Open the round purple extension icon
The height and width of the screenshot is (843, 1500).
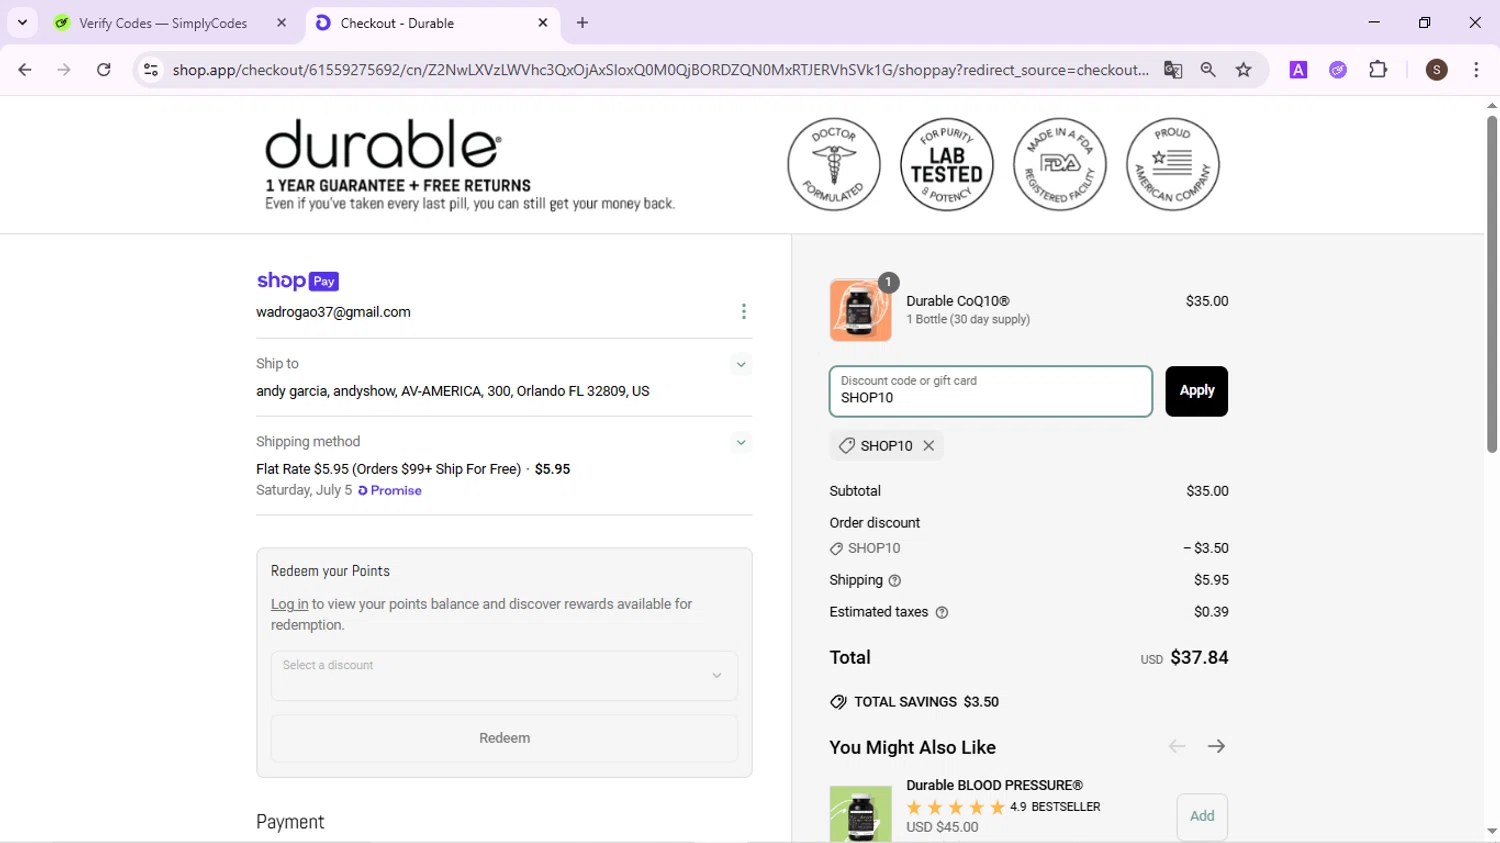[1338, 70]
